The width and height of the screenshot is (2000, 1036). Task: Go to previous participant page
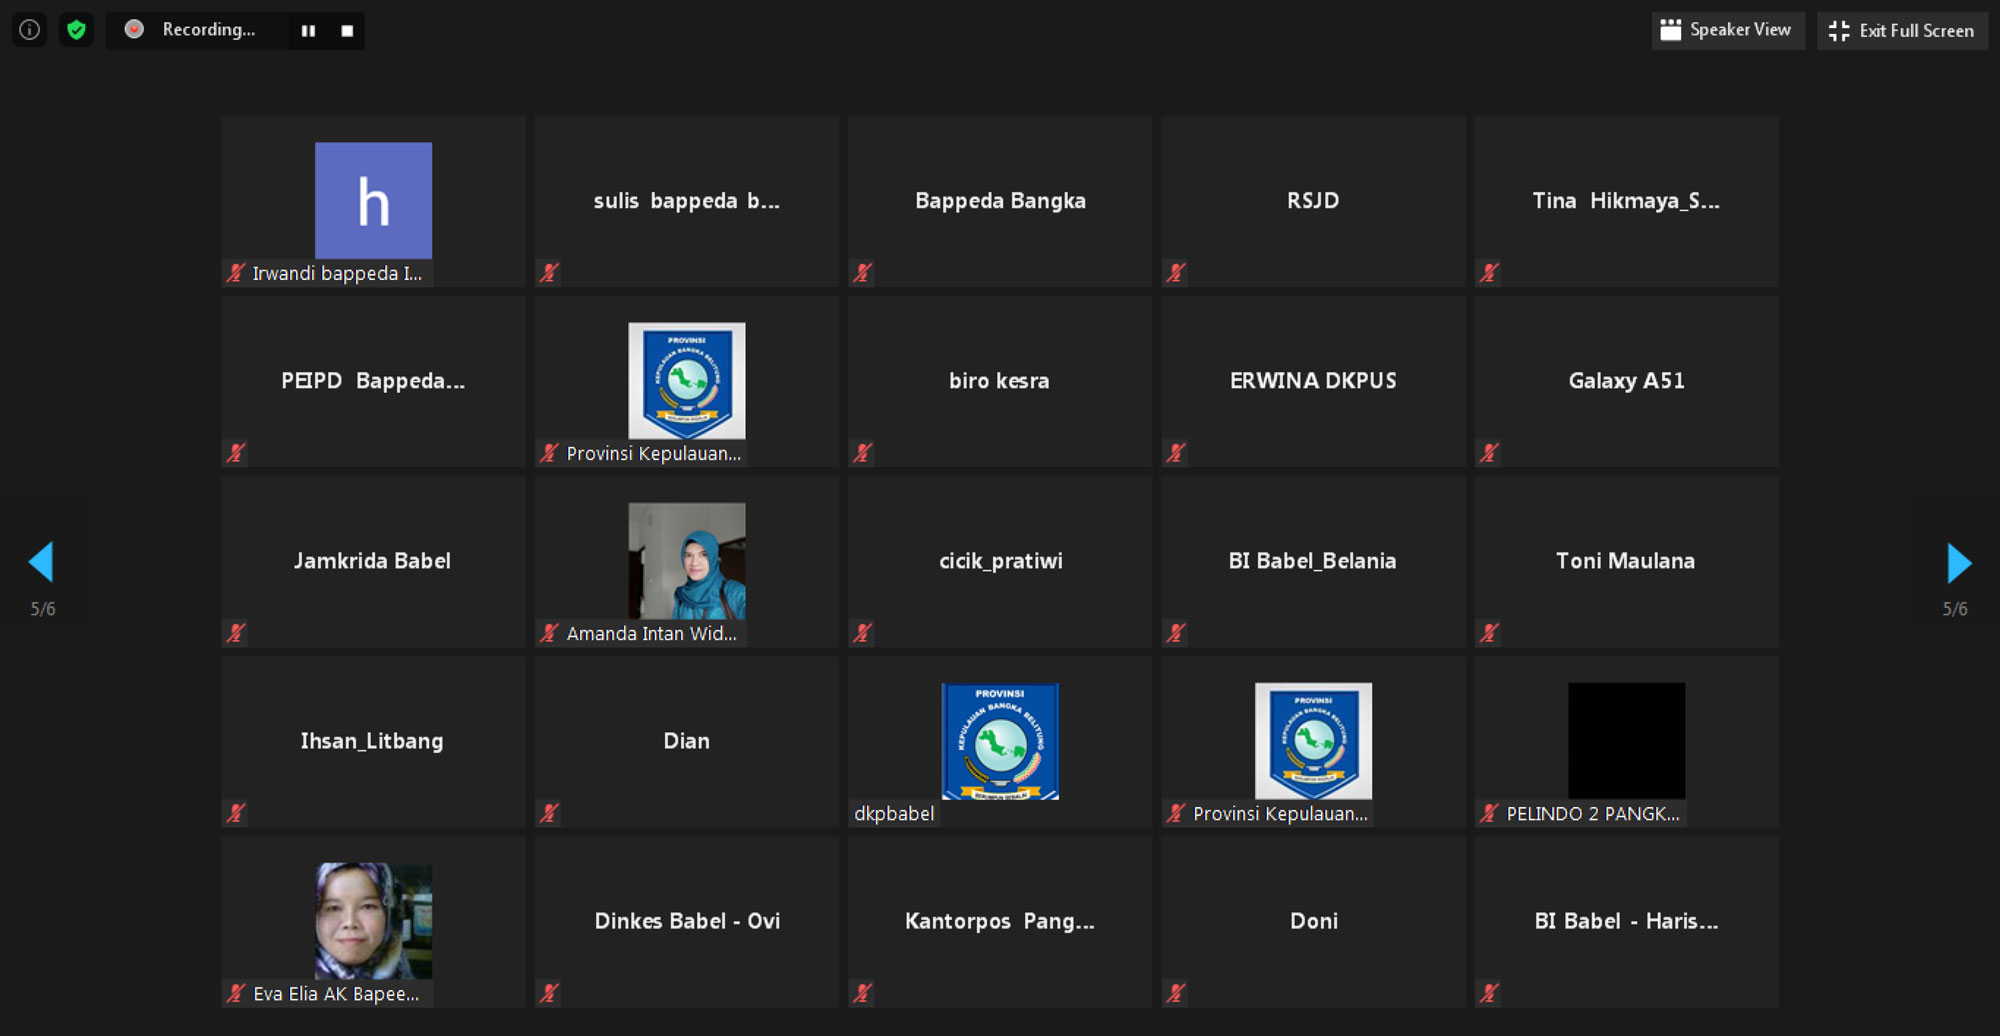coord(41,563)
